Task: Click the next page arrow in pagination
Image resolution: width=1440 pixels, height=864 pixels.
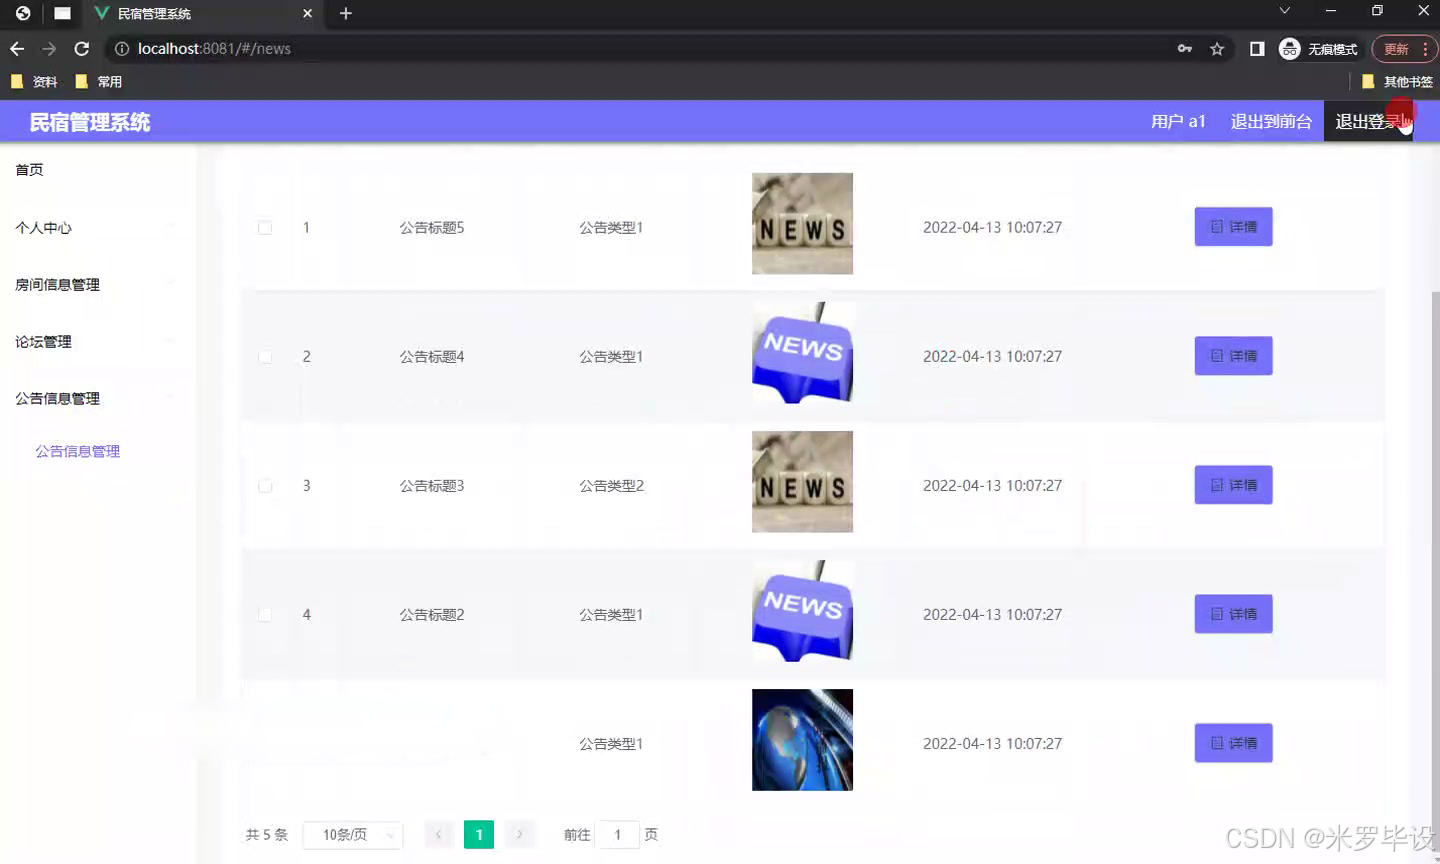Action: click(x=519, y=834)
